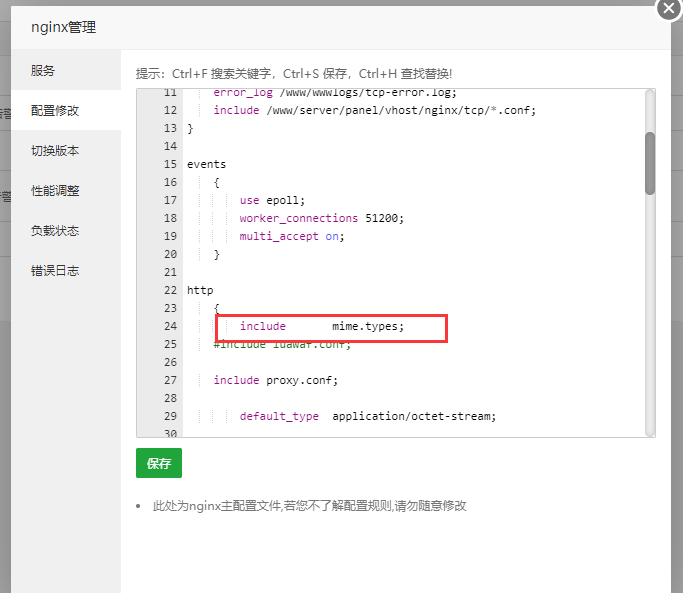This screenshot has width=683, height=593.
Task: Place cursor on 'include mime.types;' line
Action: coord(322,326)
